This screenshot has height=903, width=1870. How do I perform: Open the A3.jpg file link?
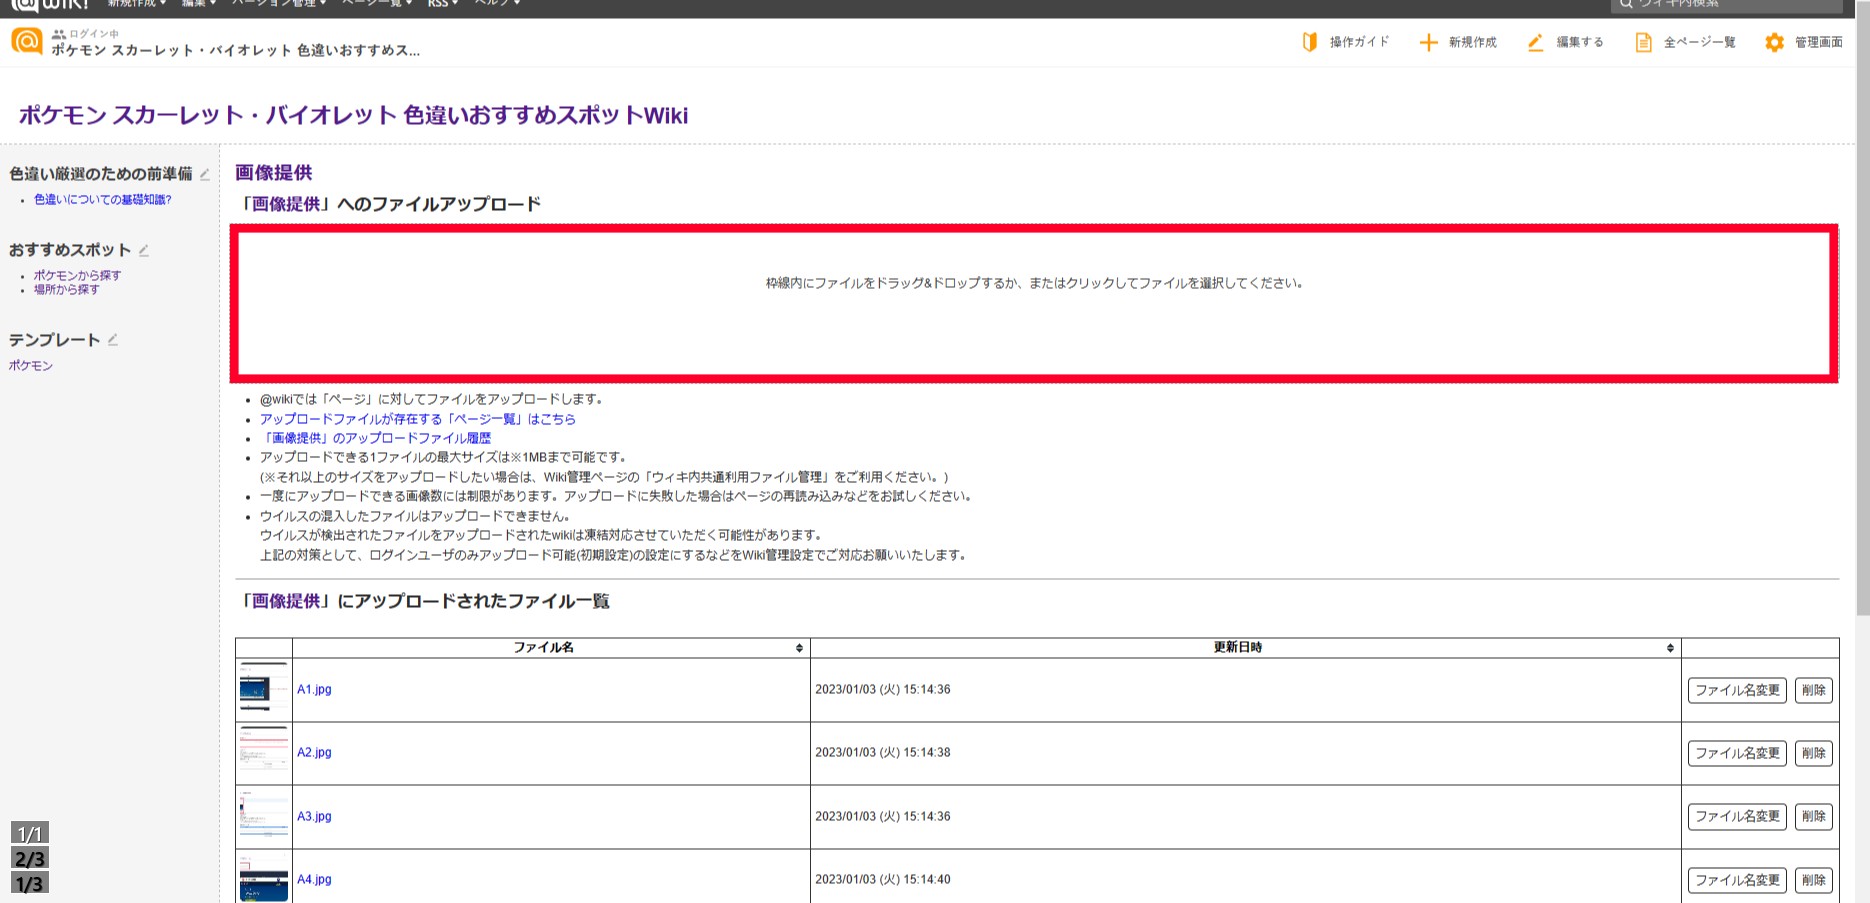(314, 816)
